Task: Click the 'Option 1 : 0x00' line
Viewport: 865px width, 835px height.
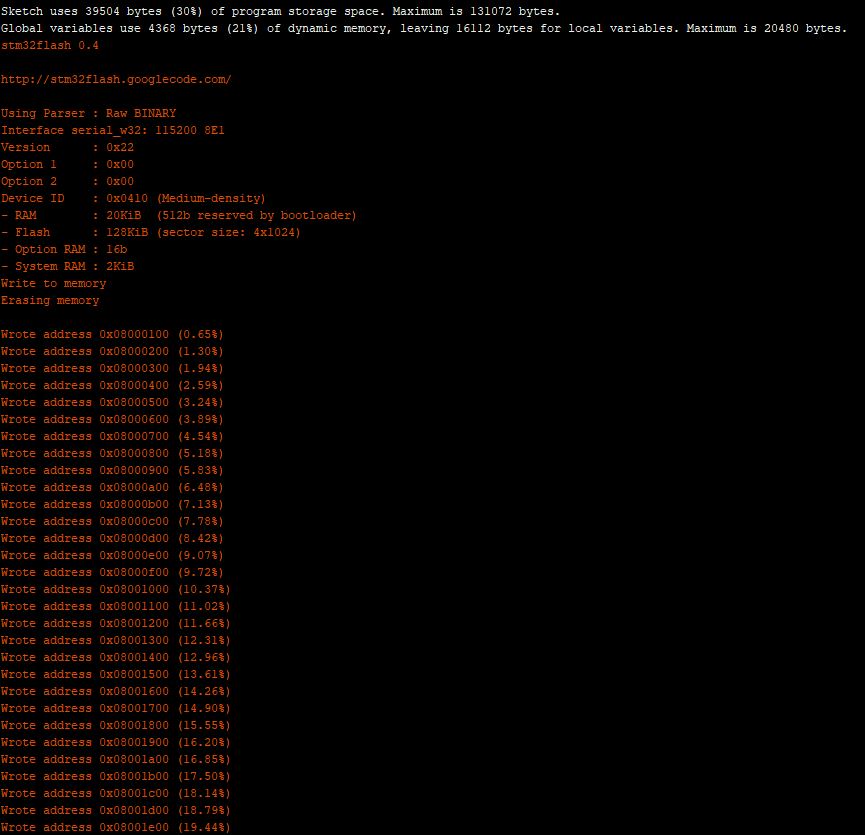Action: (x=67, y=164)
